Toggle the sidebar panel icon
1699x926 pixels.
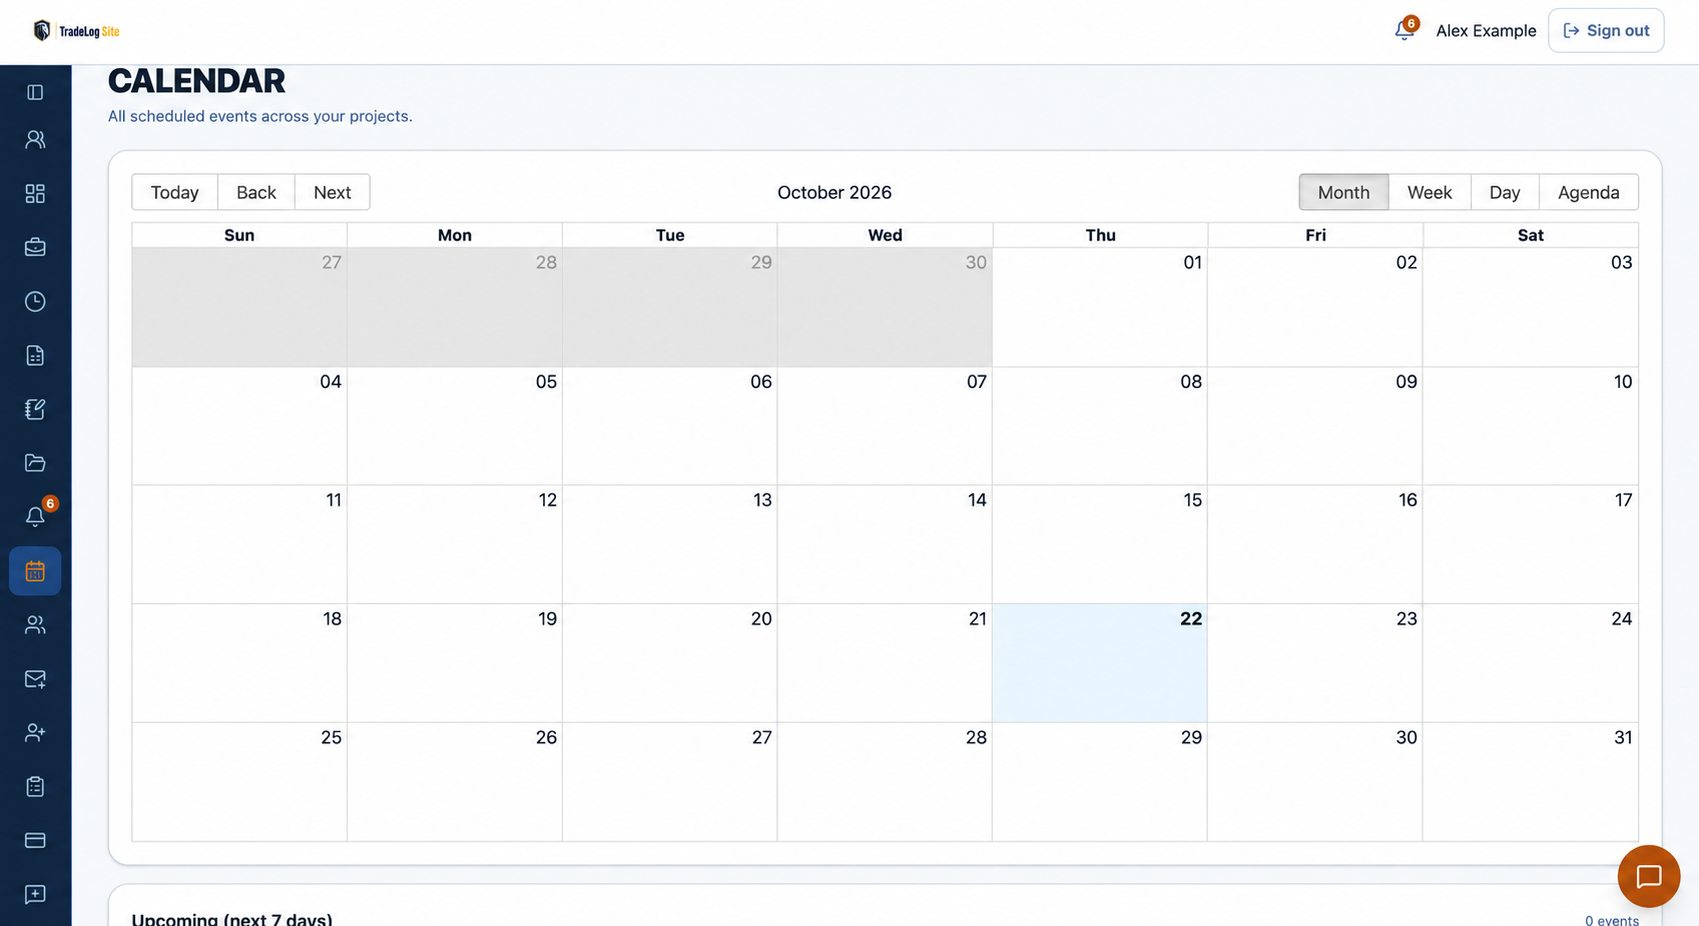(35, 92)
